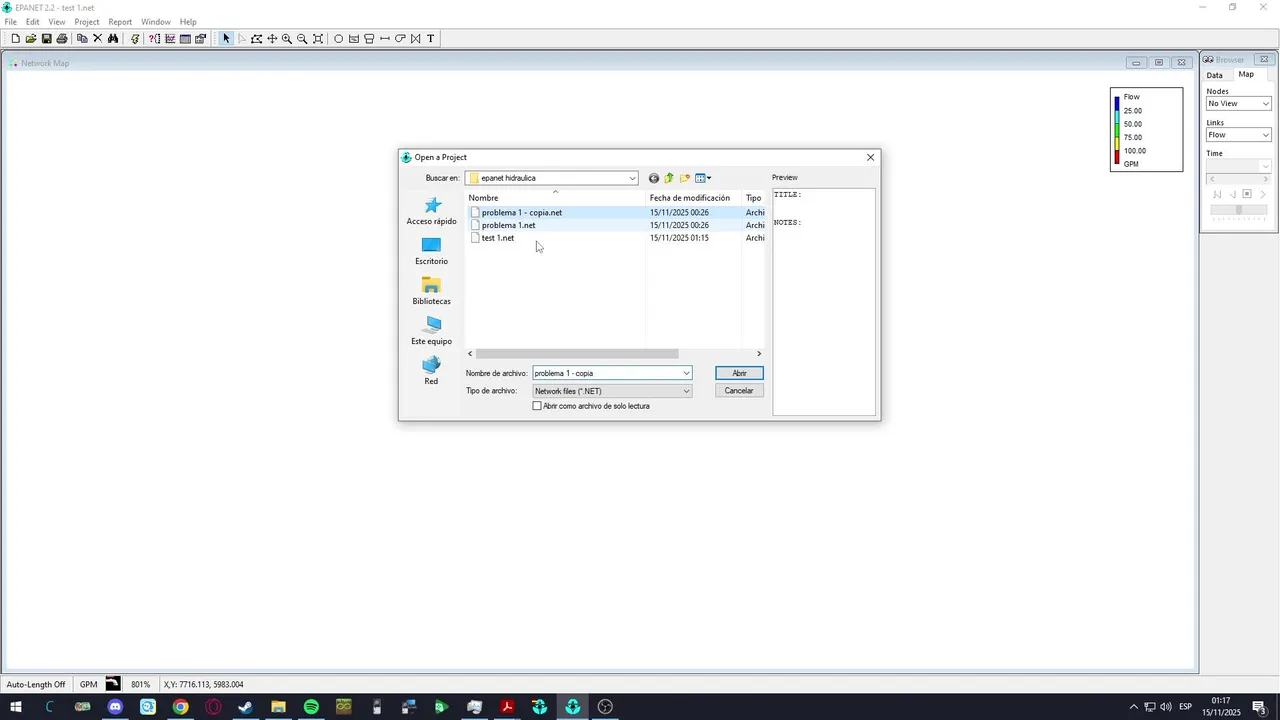Select file 'test 1.net'

(497, 238)
